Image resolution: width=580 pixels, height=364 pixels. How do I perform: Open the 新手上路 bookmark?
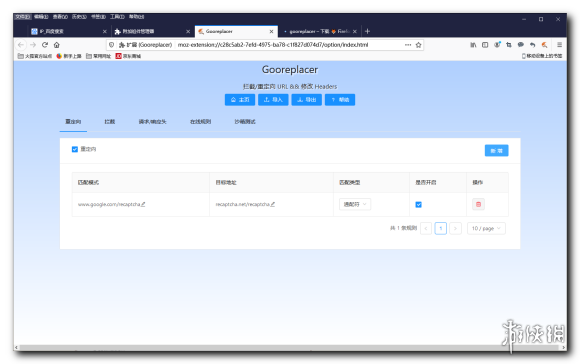[69, 56]
